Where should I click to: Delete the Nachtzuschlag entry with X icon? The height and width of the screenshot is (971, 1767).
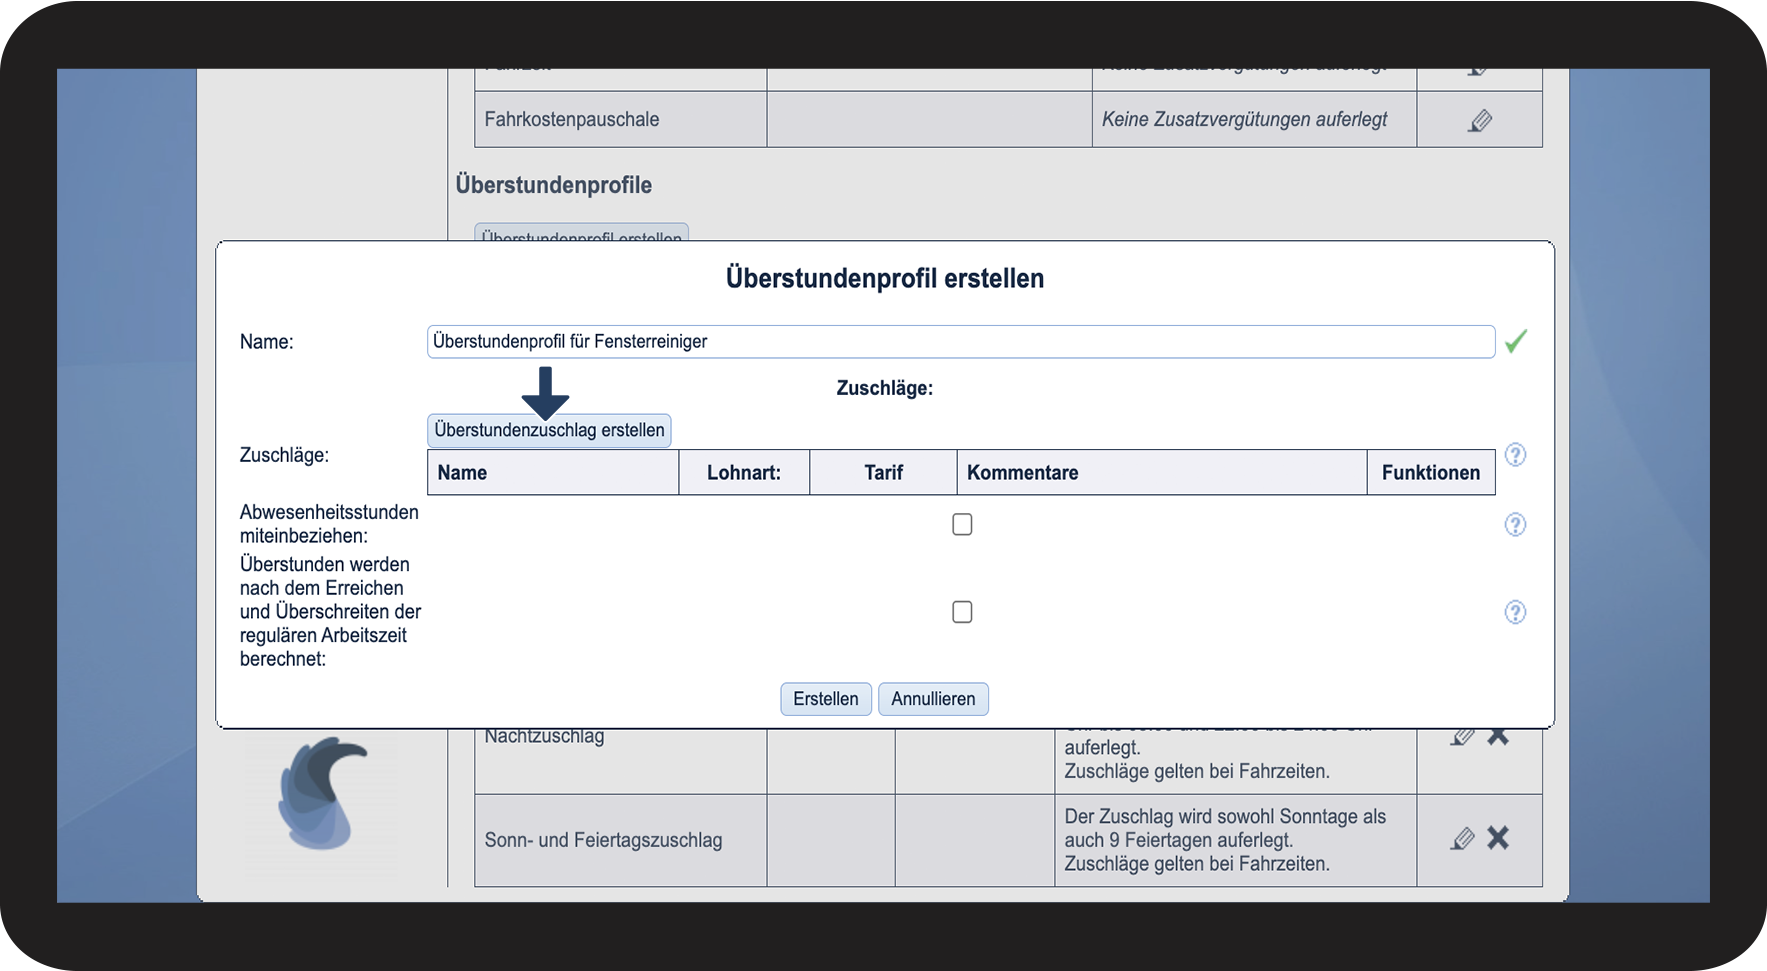point(1498,737)
